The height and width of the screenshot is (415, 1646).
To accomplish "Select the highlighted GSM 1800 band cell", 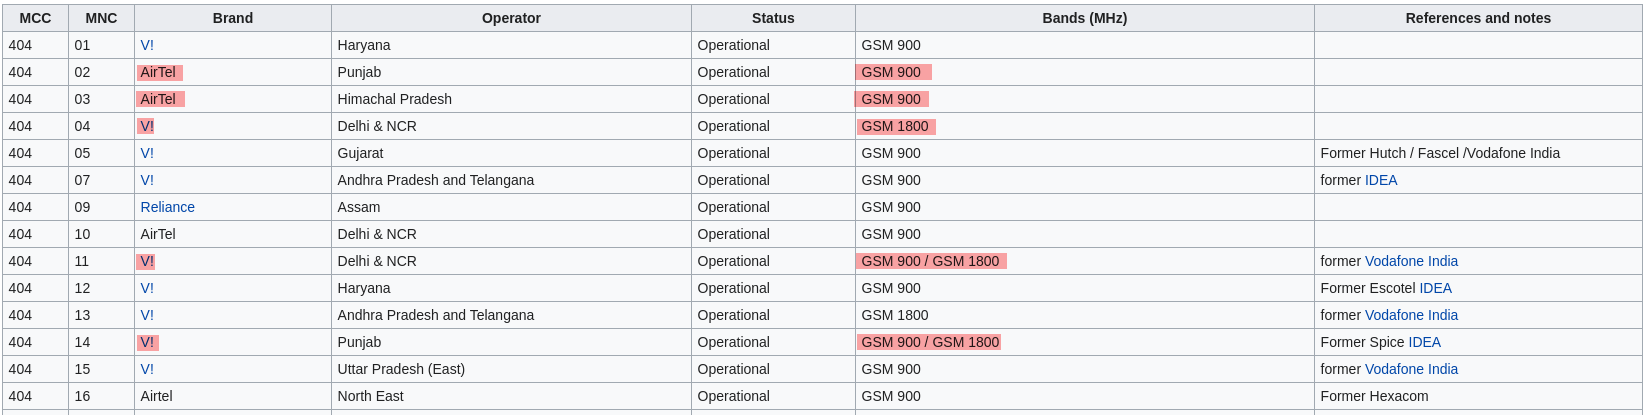I will (x=894, y=126).
